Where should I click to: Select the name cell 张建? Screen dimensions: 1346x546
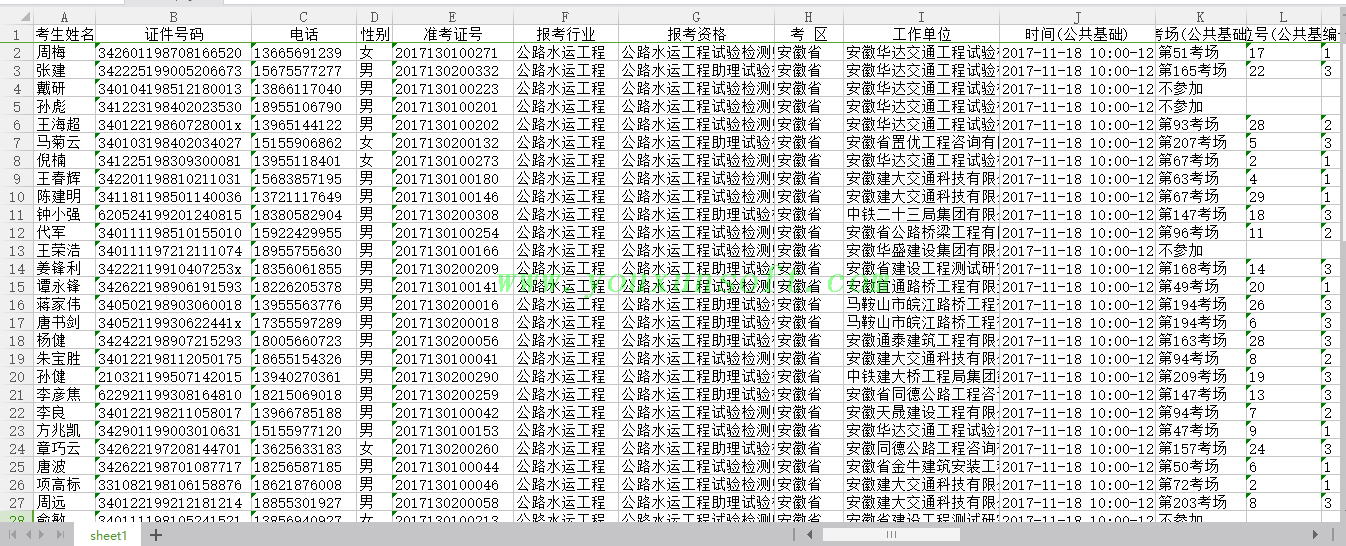[x=65, y=70]
